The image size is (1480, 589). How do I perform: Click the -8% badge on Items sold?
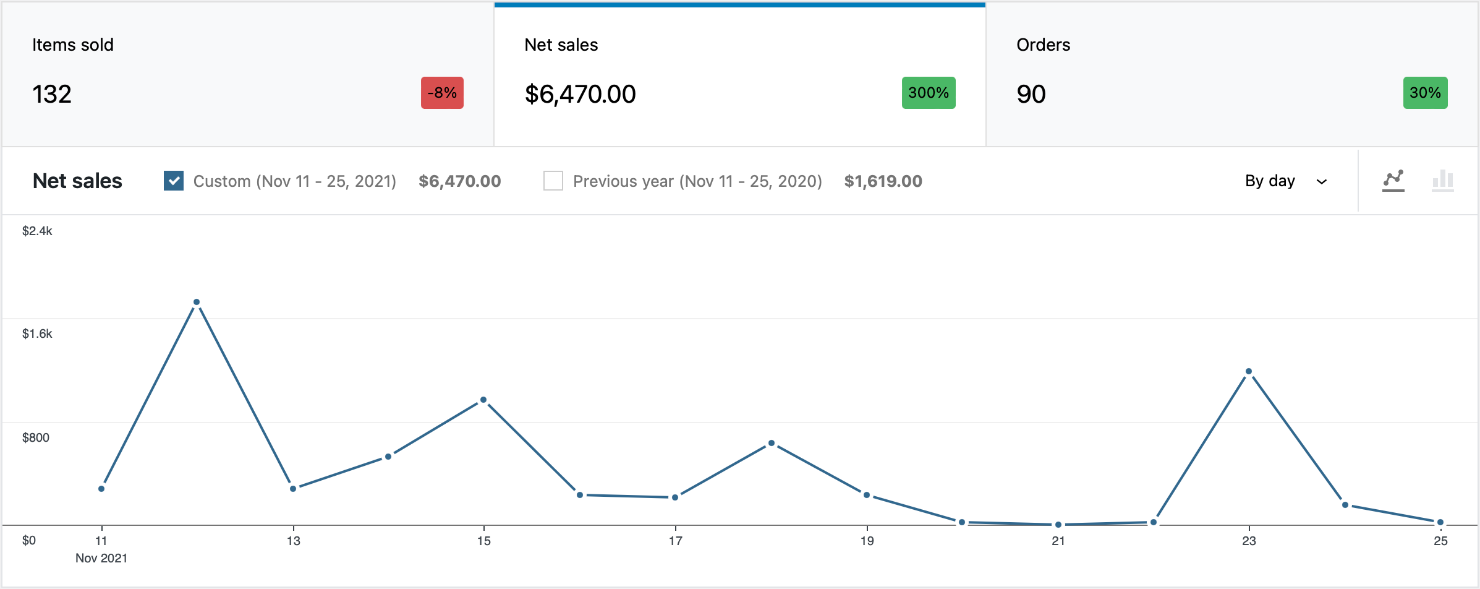pos(442,92)
